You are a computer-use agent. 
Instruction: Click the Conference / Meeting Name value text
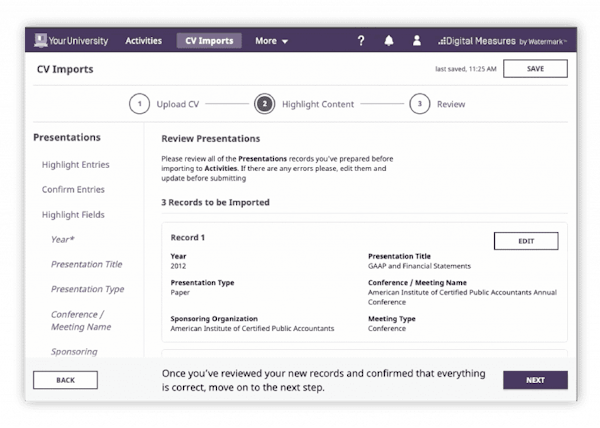click(462, 297)
